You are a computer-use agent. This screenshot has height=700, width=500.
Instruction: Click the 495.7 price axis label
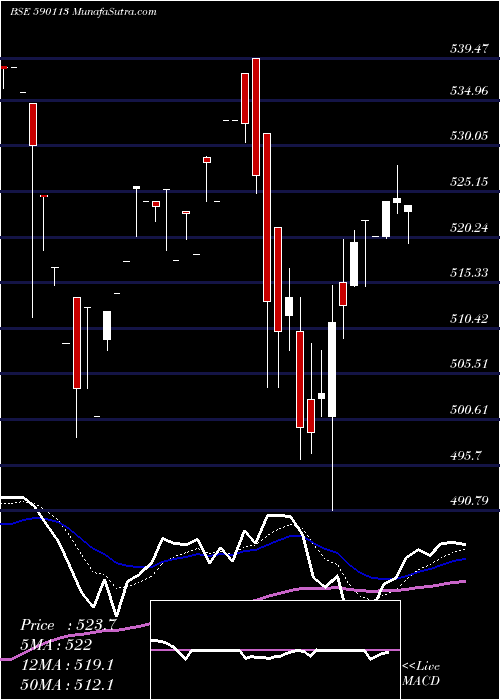tap(466, 455)
